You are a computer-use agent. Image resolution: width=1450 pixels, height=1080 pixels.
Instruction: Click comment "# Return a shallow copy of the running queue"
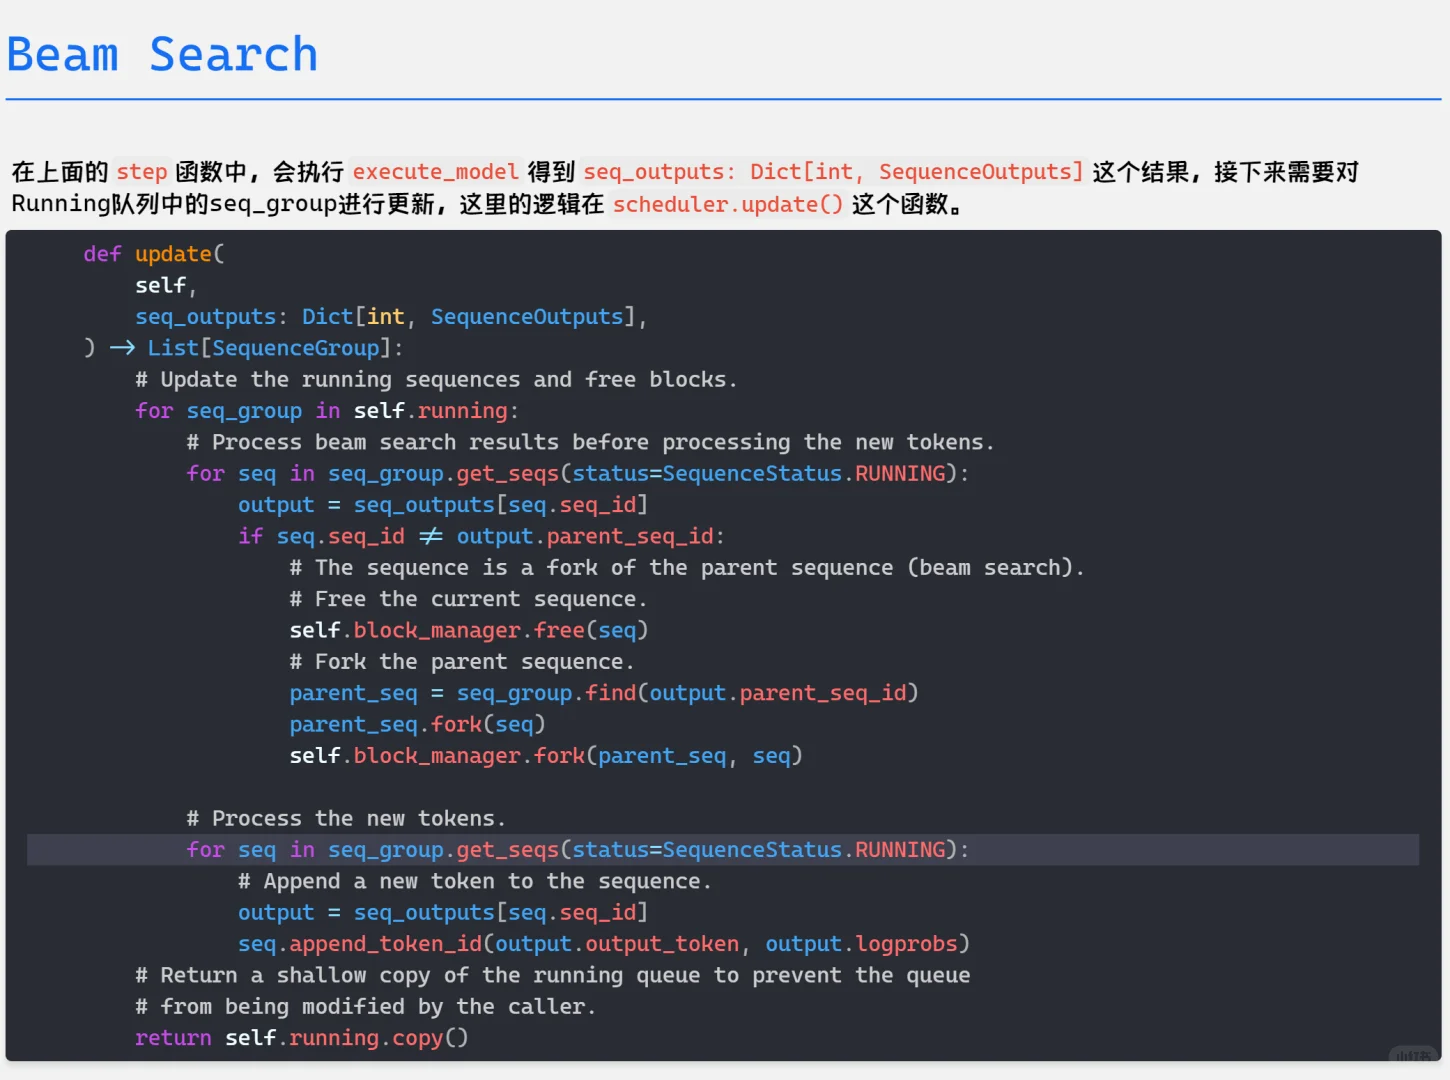tap(553, 976)
